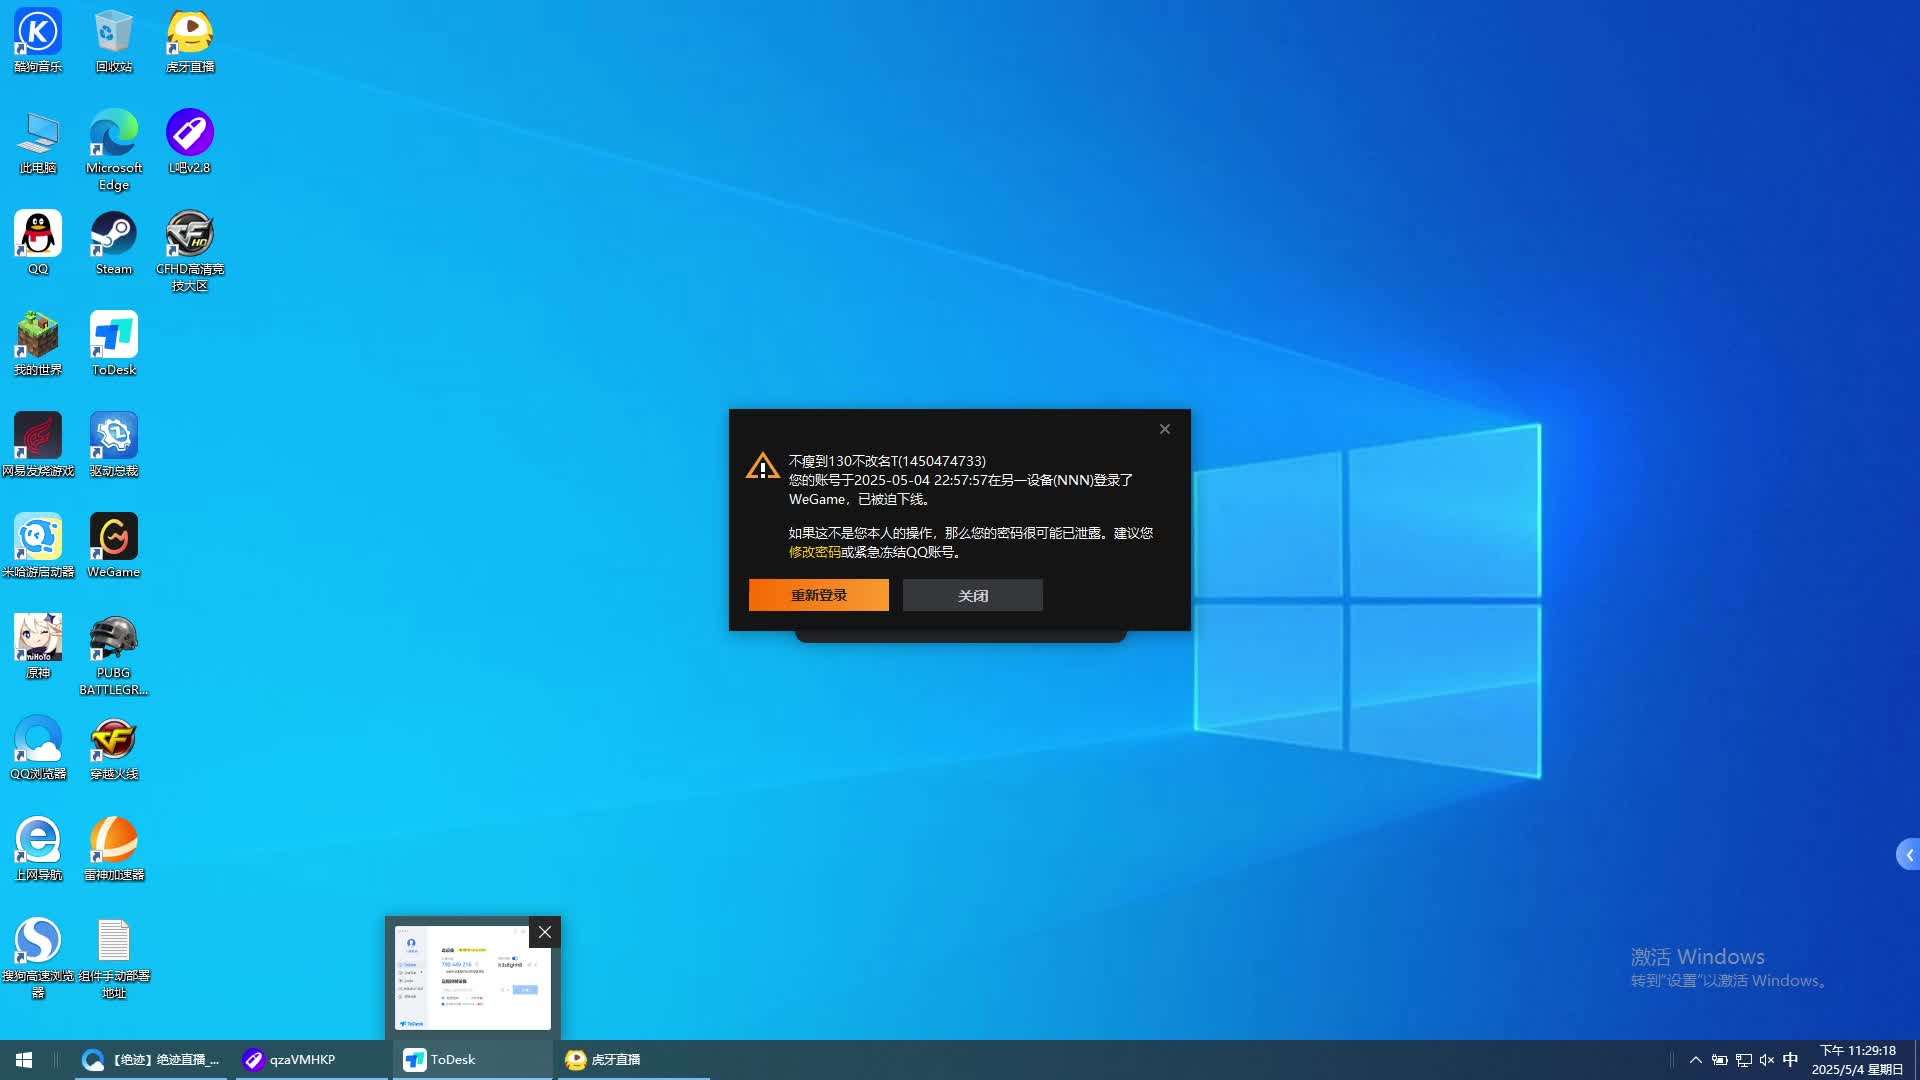Launch Huya Live desktop shortcut

190,41
